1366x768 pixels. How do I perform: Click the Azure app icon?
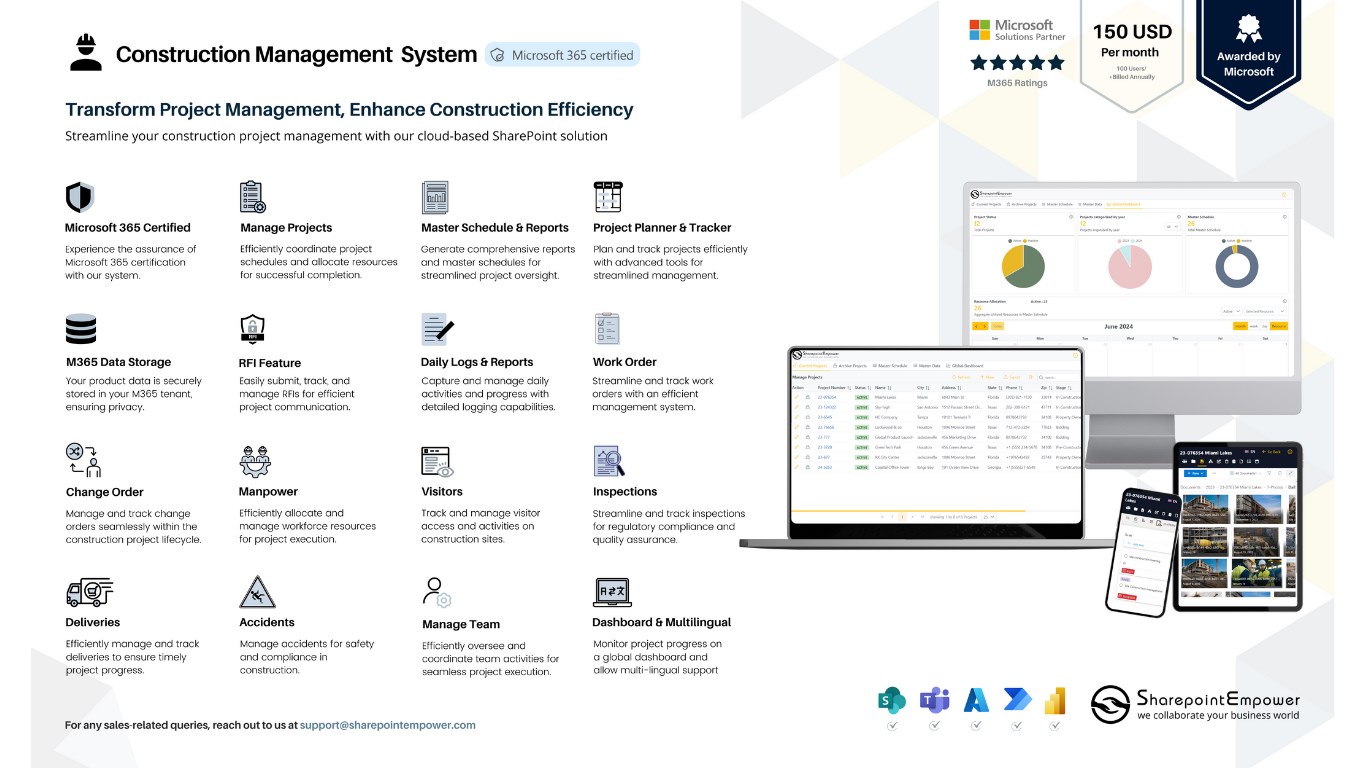click(976, 700)
